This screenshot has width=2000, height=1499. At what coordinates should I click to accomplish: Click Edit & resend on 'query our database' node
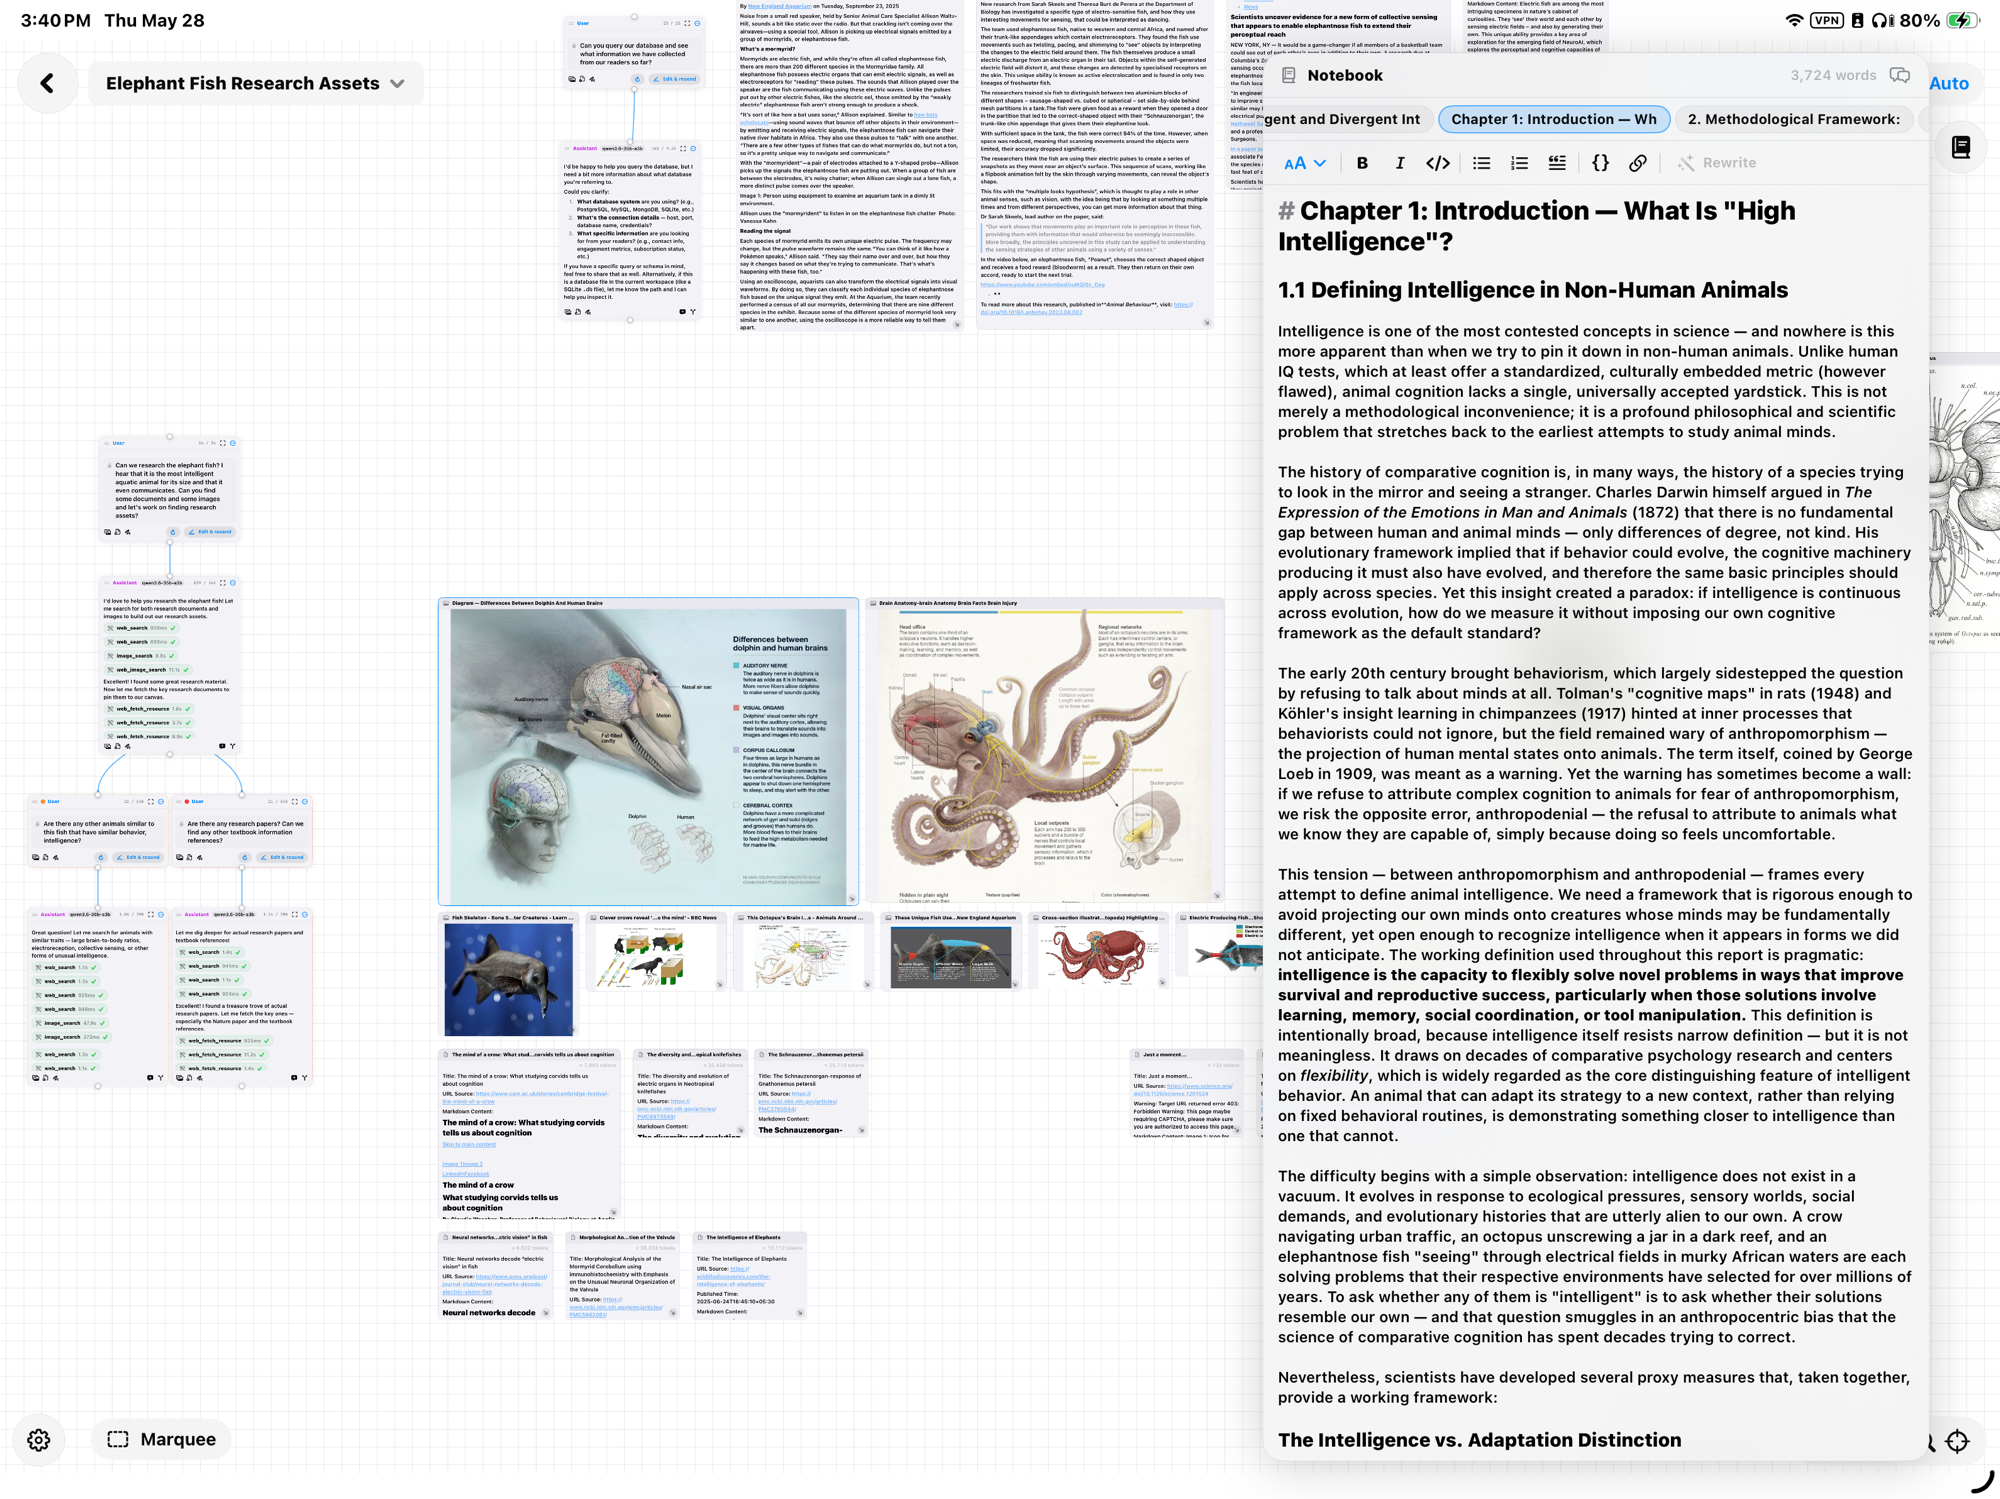[675, 79]
